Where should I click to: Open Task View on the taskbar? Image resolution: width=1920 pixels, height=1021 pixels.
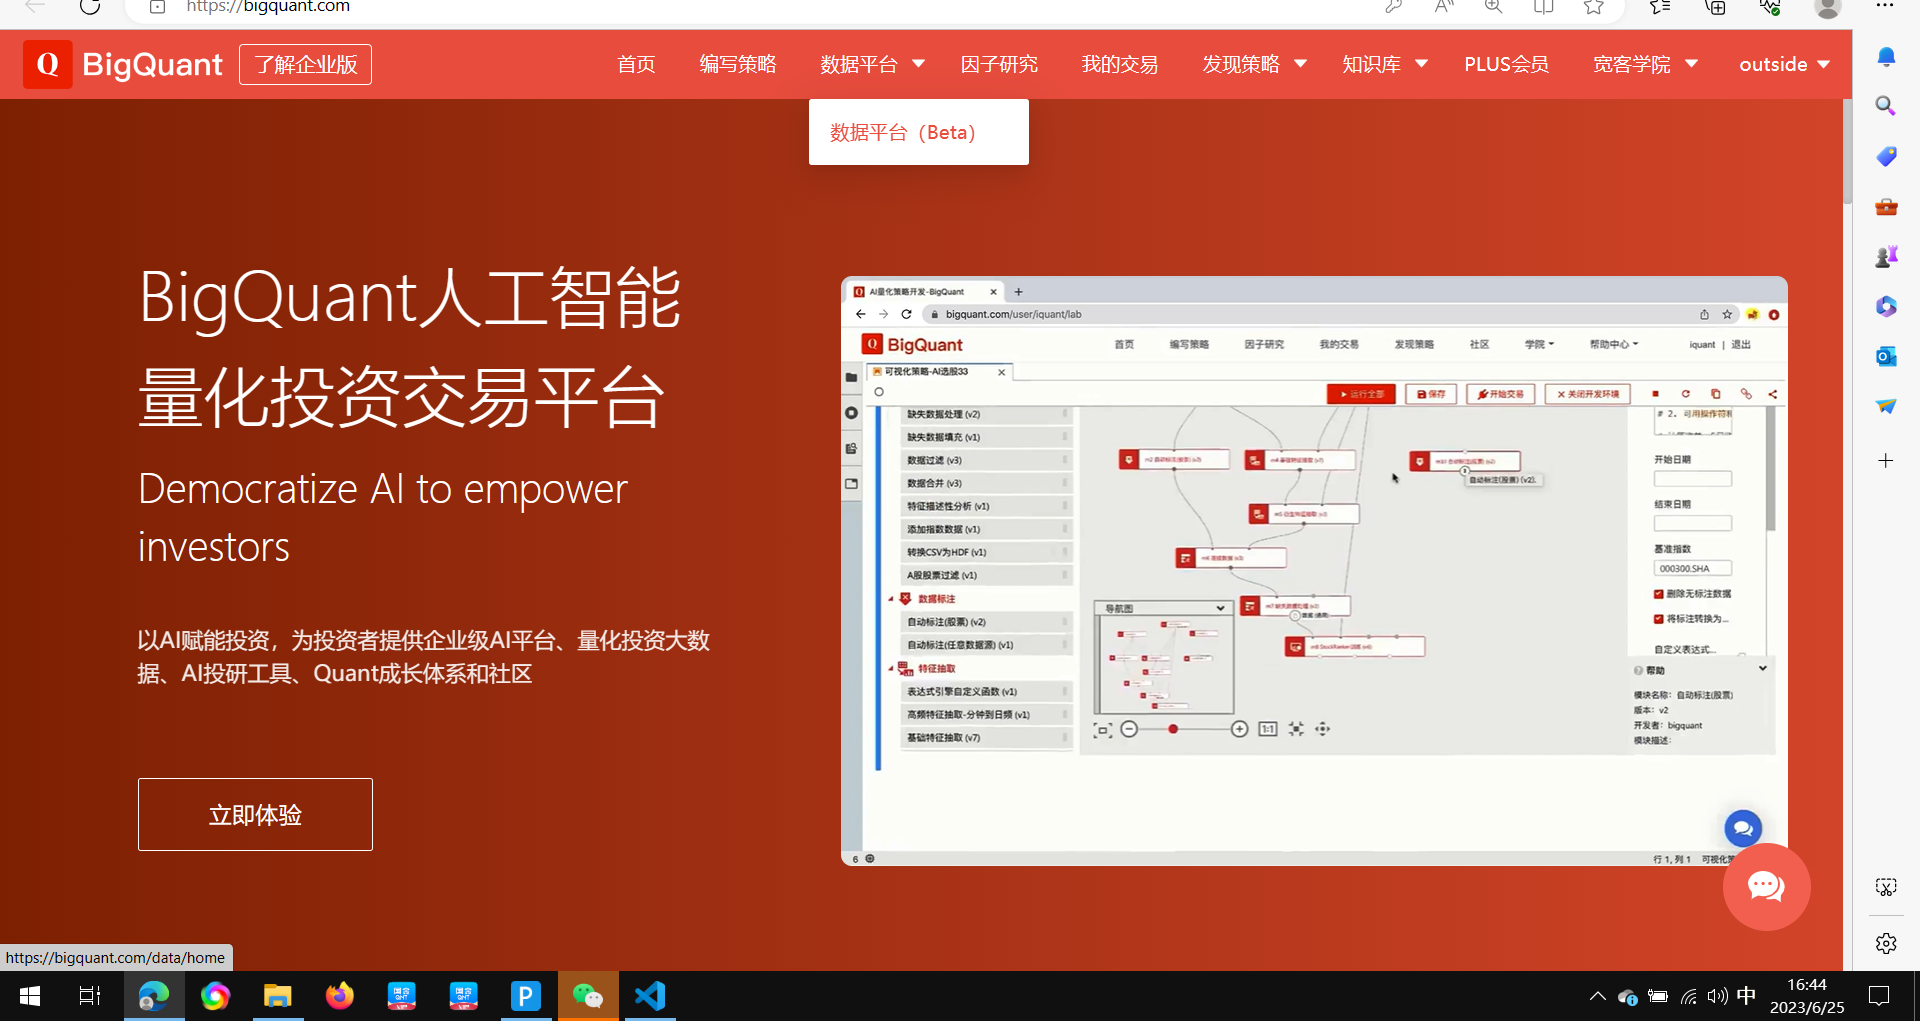click(90, 996)
